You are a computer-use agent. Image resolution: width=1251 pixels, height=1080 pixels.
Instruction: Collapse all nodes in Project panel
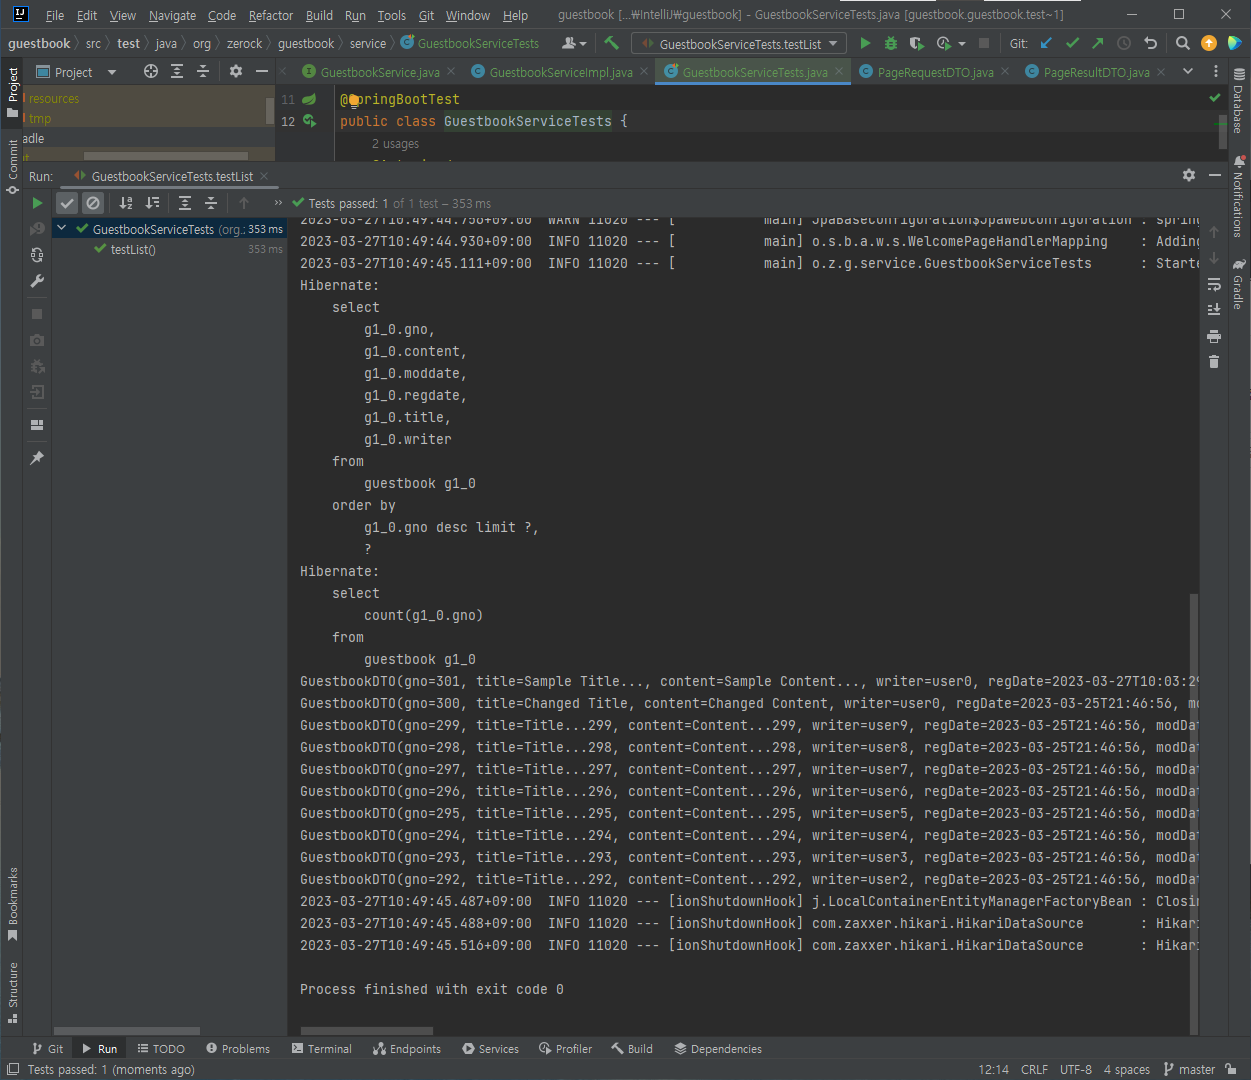point(203,71)
